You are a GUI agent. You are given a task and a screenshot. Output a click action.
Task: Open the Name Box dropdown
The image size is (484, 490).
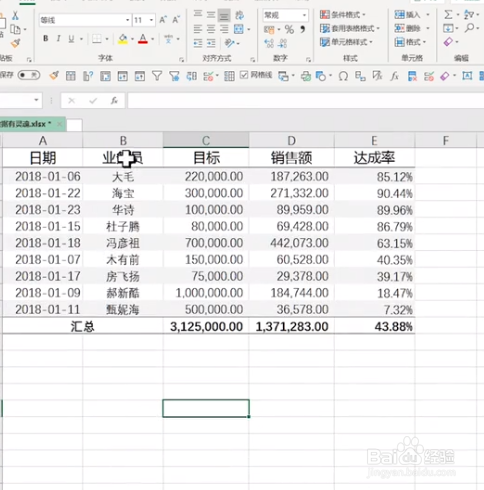coord(36,100)
